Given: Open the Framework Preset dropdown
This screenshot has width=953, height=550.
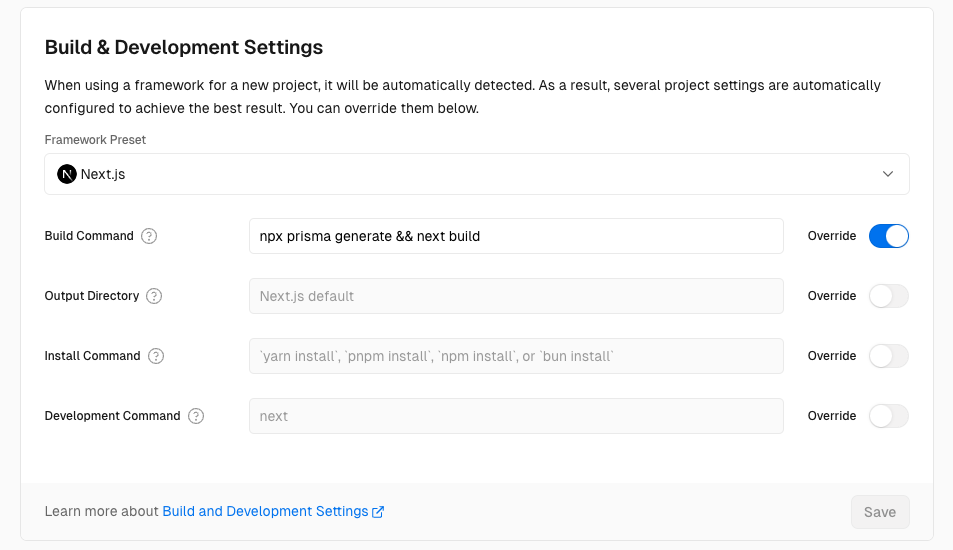Looking at the screenshot, I should coord(477,174).
